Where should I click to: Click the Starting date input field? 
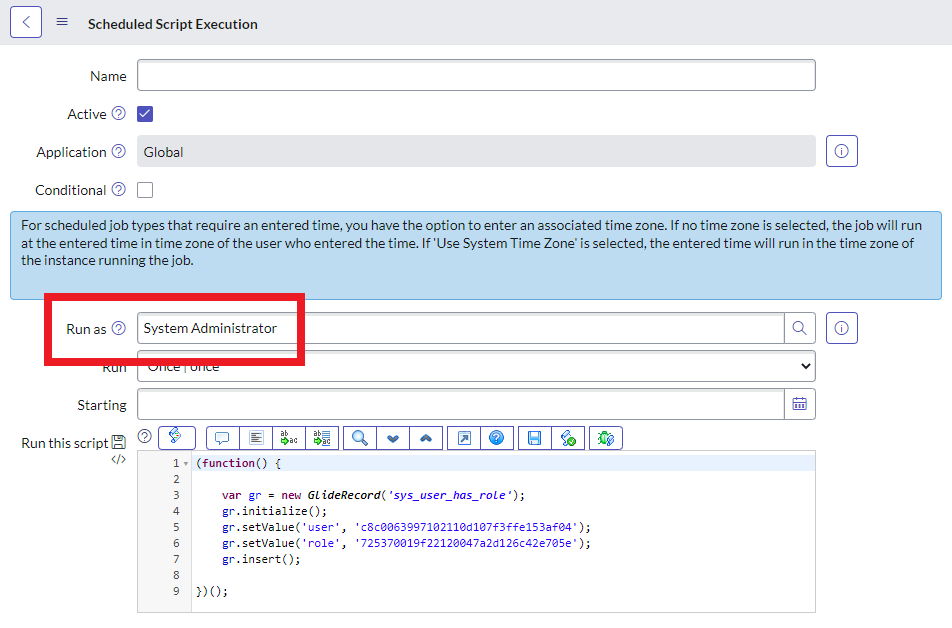[x=461, y=404]
